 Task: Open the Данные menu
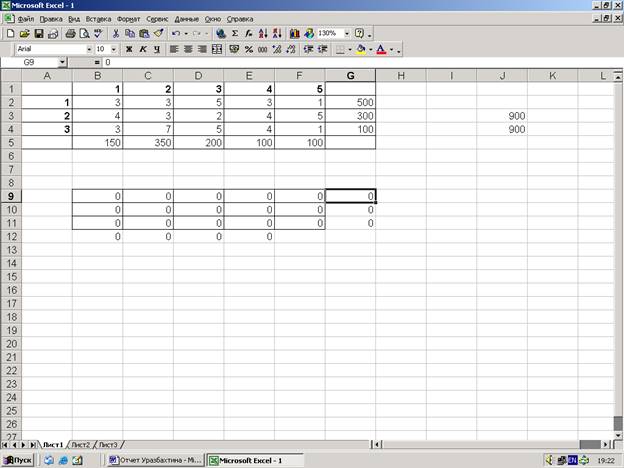187,19
